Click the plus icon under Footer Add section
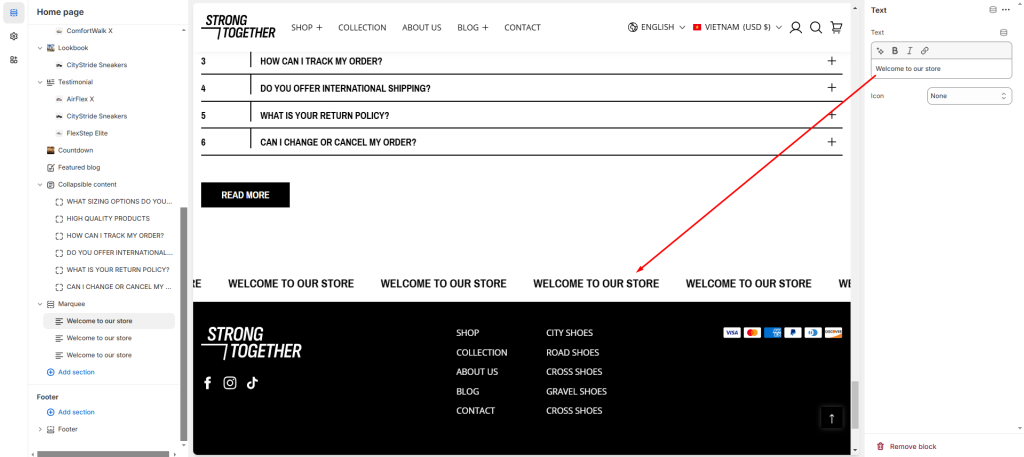The image size is (1024, 457). coord(50,412)
